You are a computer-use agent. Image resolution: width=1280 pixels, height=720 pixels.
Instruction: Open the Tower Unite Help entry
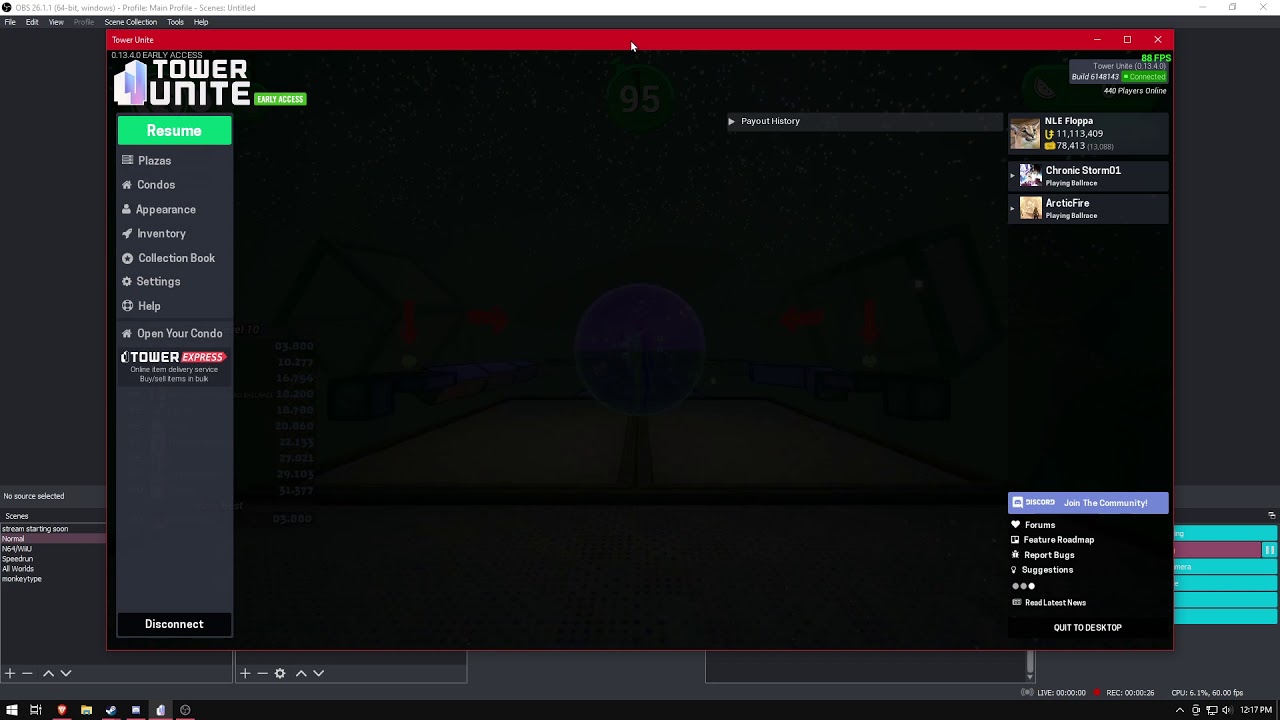[149, 306]
